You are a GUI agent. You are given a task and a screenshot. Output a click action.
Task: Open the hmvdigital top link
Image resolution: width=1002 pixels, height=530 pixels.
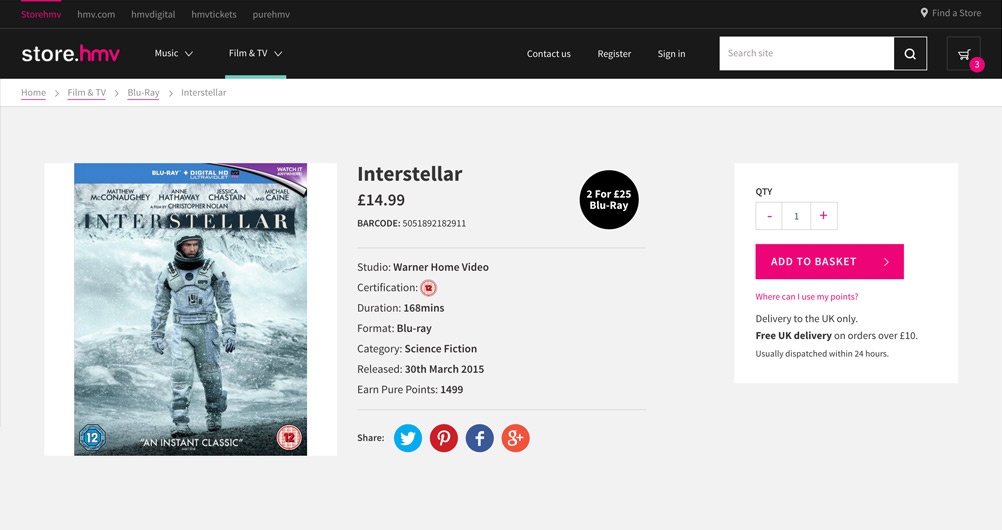pos(153,14)
